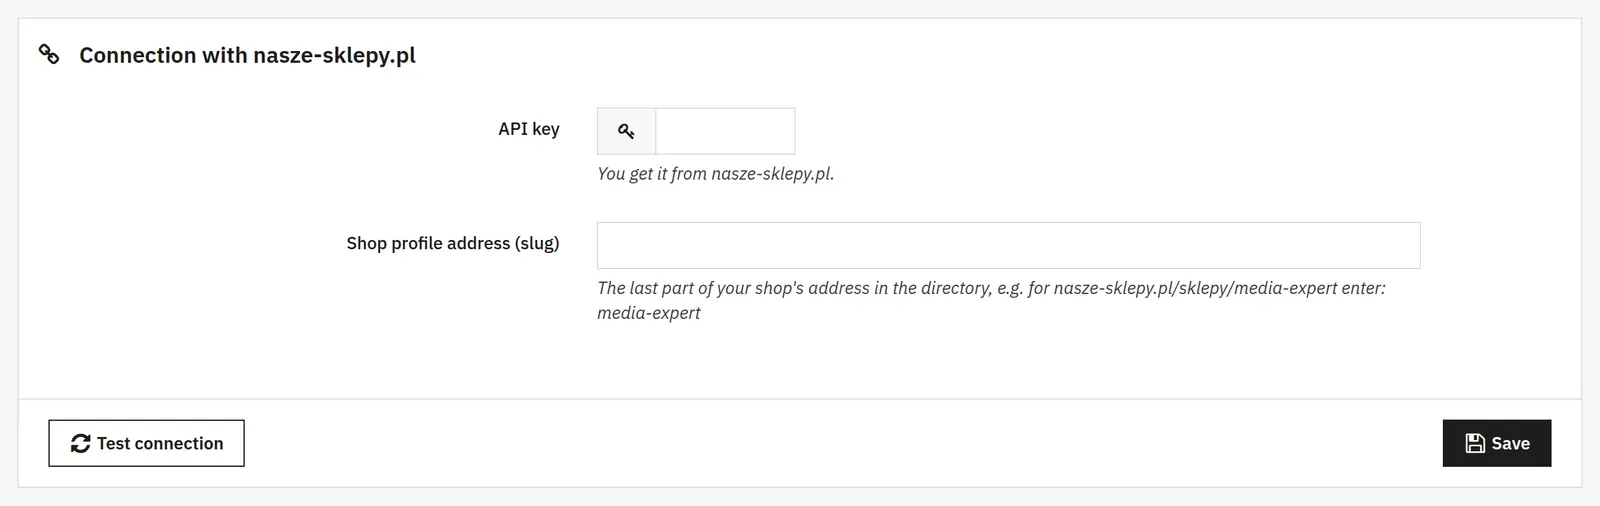
Task: Click 'nasze-sklepy.pl' in the panel heading
Action: [334, 55]
